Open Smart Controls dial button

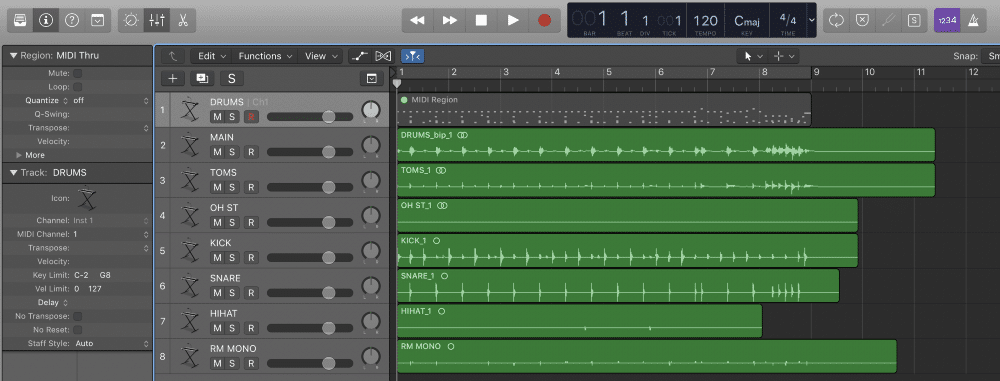pyautogui.click(x=131, y=20)
